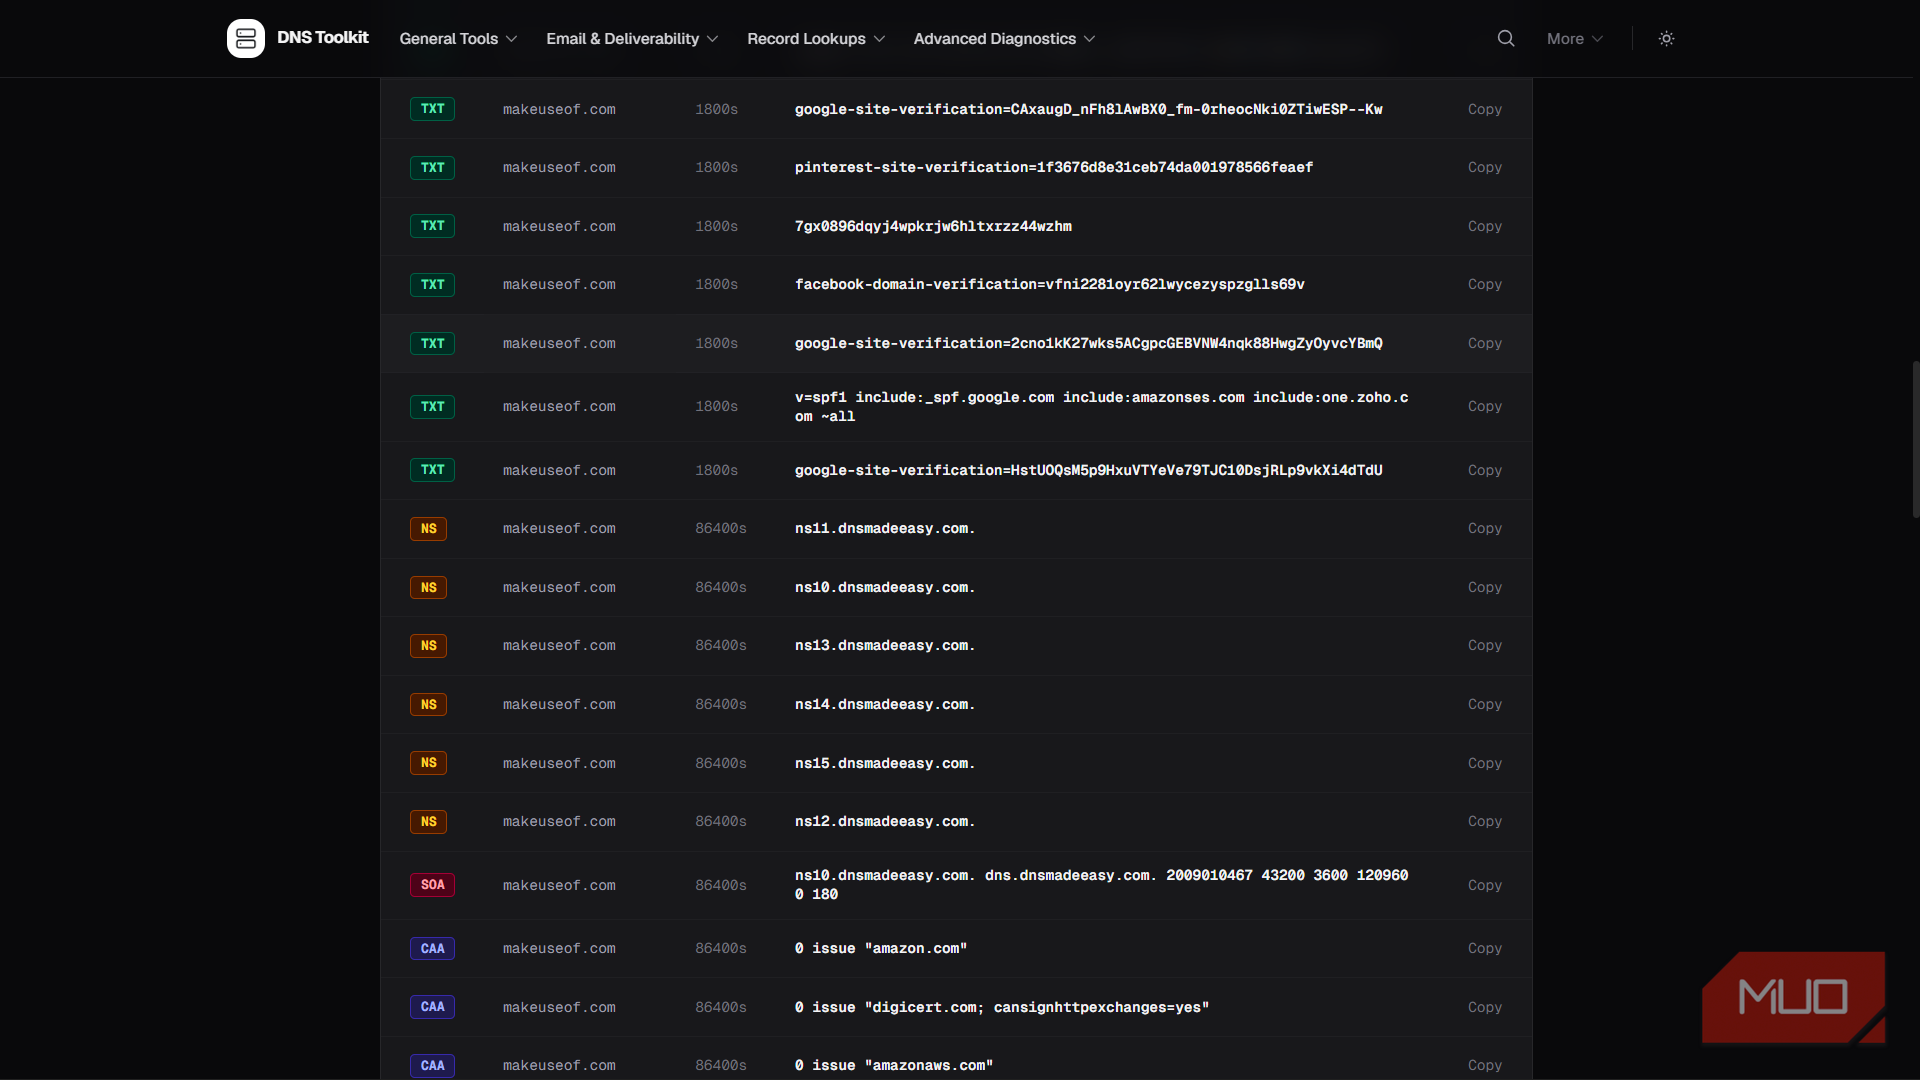1920x1080 pixels.
Task: Click the NS badge for ns11.dnsmadeeasy.com
Action: point(428,528)
